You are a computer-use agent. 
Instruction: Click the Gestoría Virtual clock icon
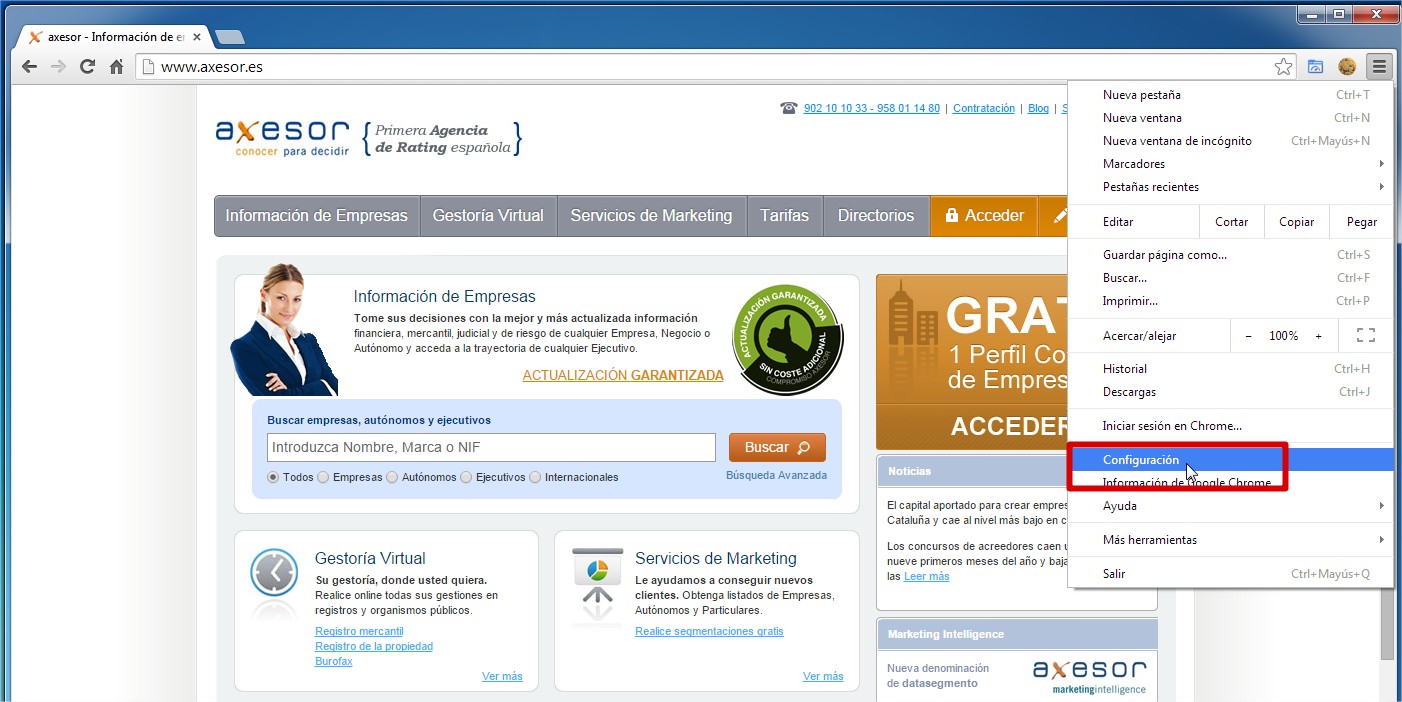pyautogui.click(x=274, y=573)
